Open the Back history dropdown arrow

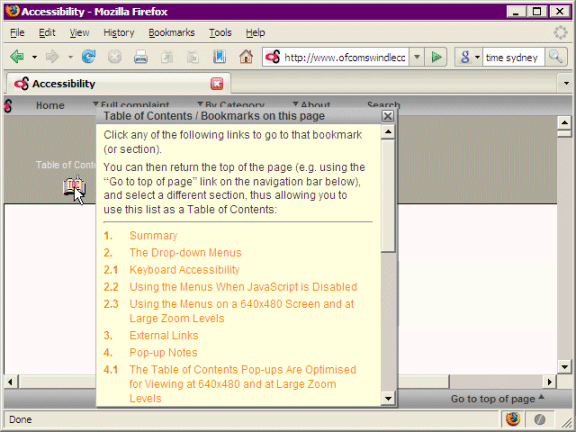click(34, 57)
